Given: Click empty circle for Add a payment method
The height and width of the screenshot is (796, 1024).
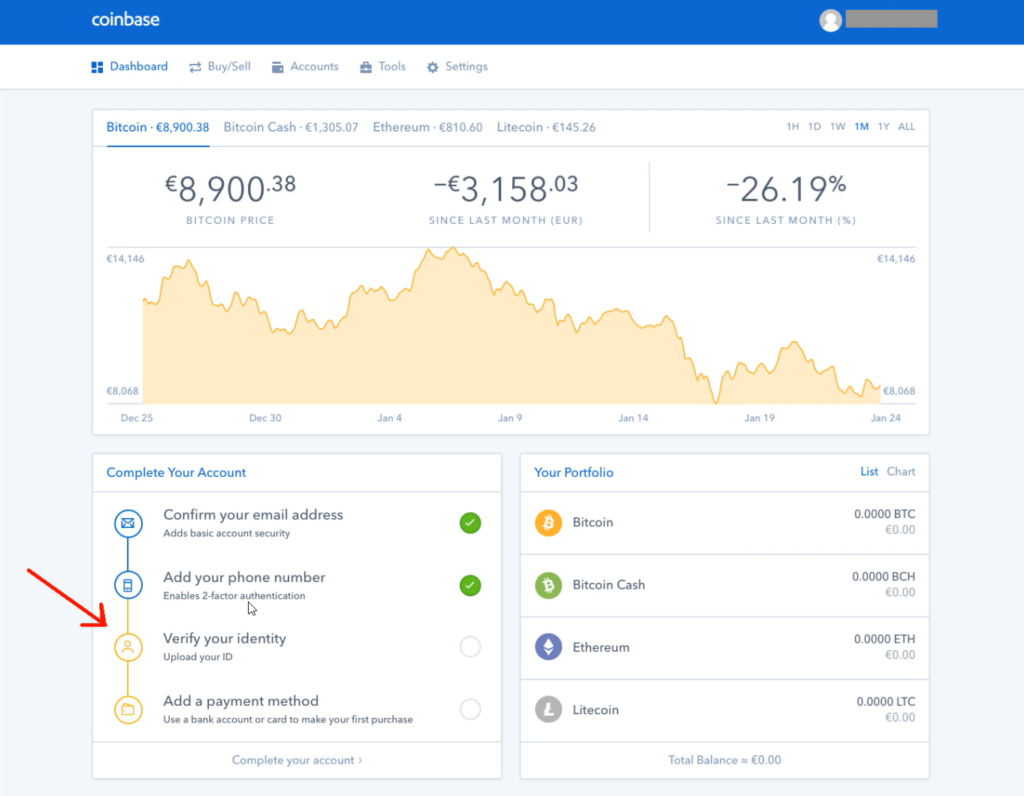Looking at the screenshot, I should 470,709.
